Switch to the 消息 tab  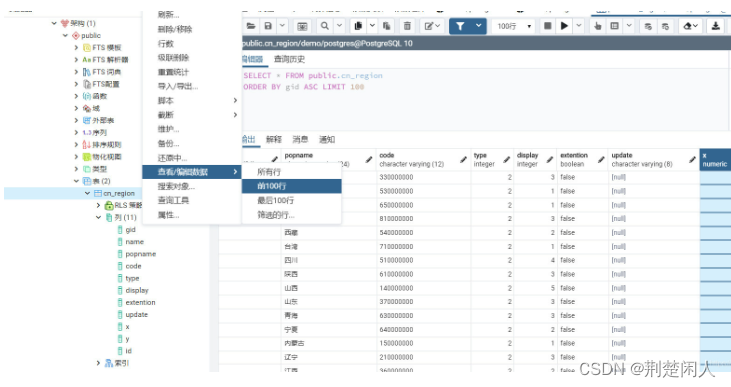point(300,139)
